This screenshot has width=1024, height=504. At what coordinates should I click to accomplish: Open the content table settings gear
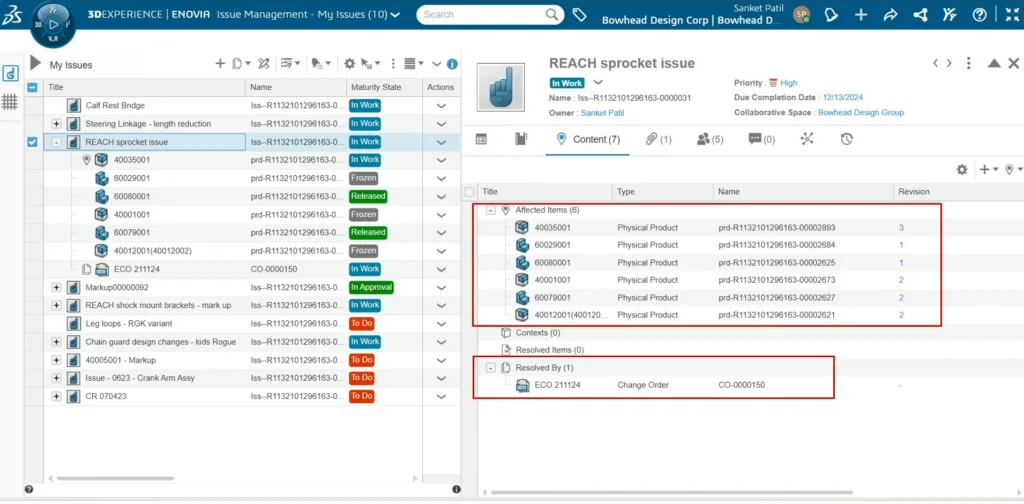(962, 170)
